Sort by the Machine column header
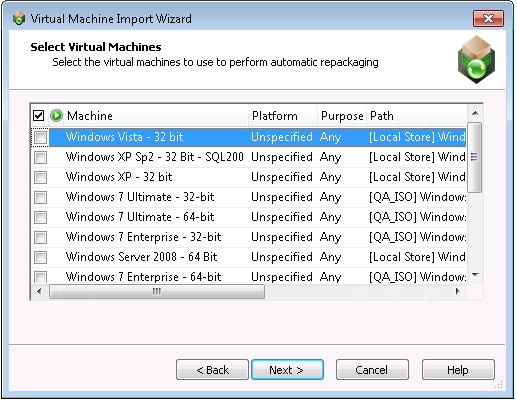Screen dimensions: 517x401 coord(157,116)
